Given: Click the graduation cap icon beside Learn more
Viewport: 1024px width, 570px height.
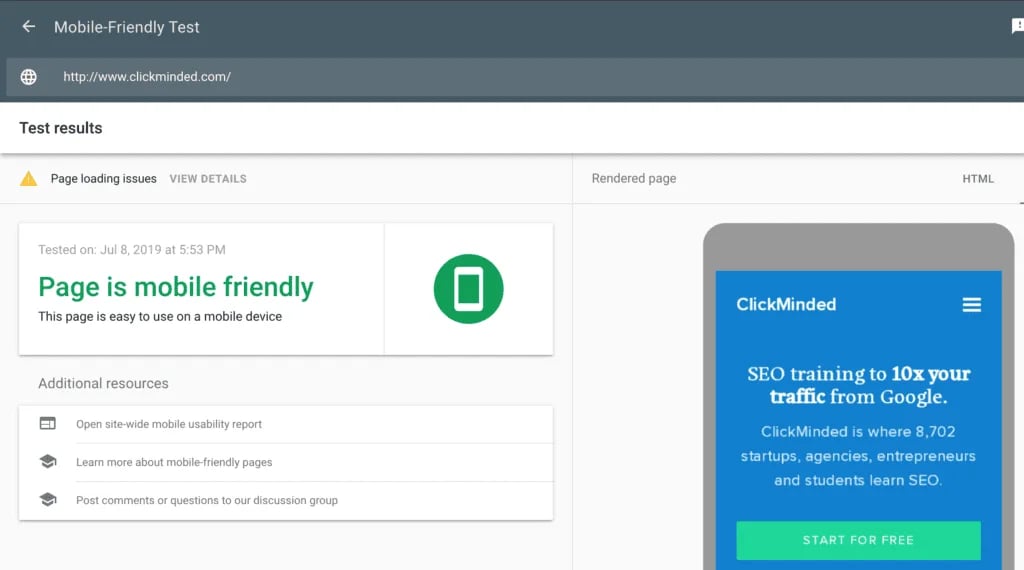Looking at the screenshot, I should point(48,462).
